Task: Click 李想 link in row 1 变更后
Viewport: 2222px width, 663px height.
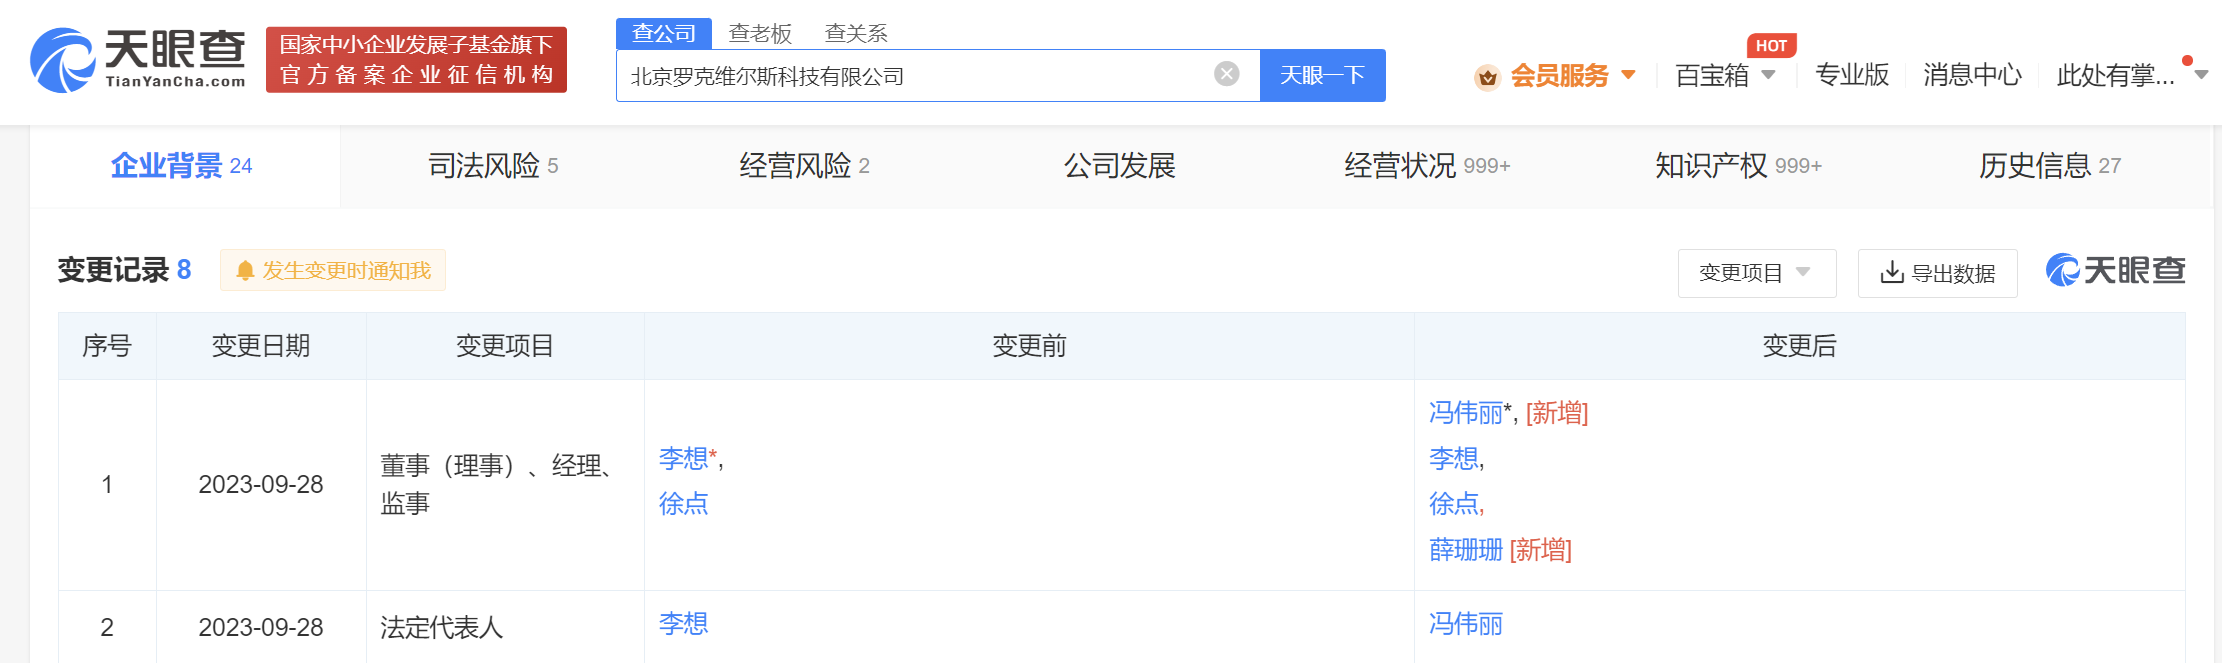Action: tap(1454, 459)
